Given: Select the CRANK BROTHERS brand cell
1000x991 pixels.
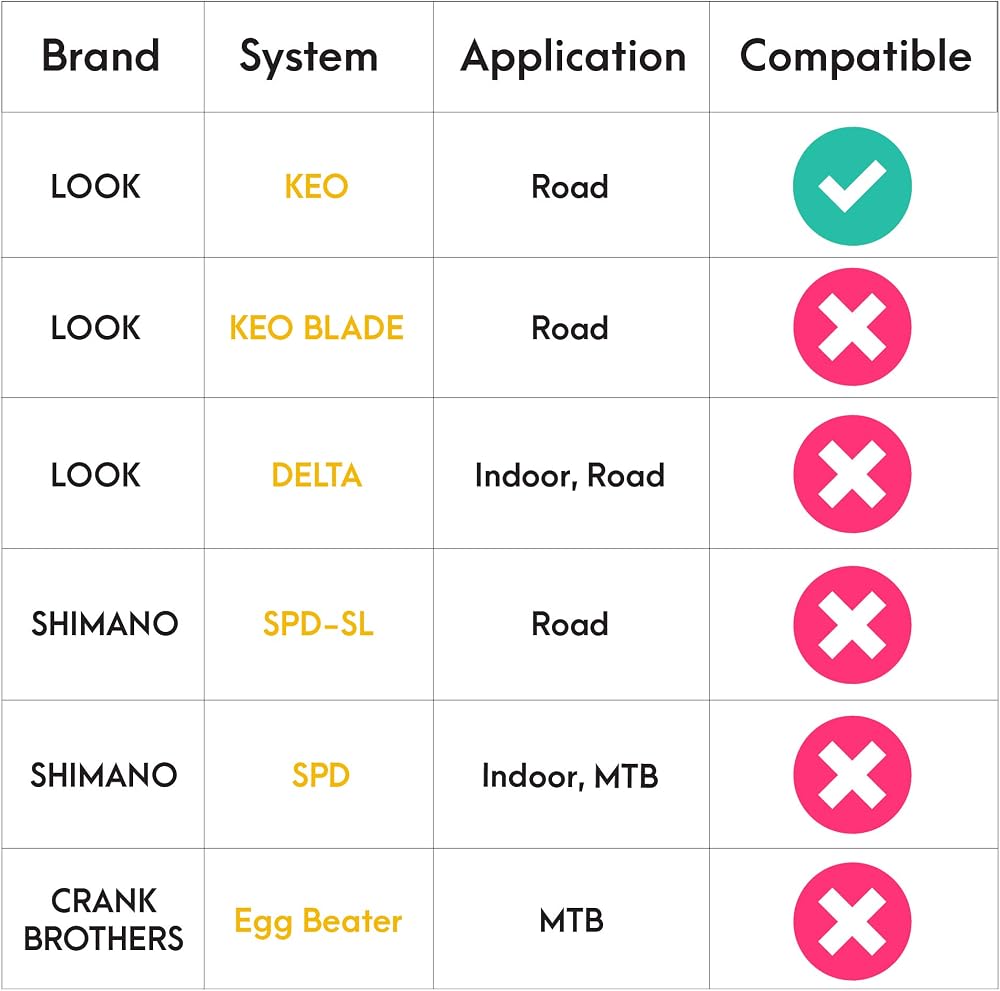Looking at the screenshot, I should click(x=103, y=920).
